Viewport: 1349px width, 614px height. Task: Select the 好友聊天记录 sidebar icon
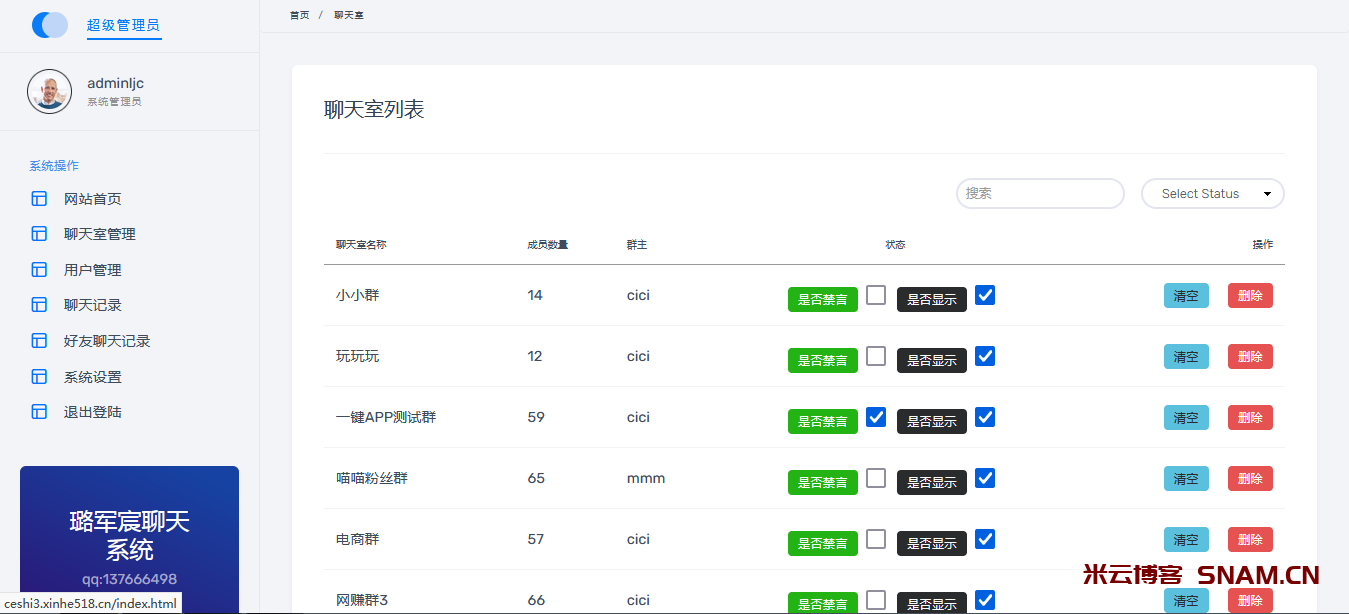[39, 340]
